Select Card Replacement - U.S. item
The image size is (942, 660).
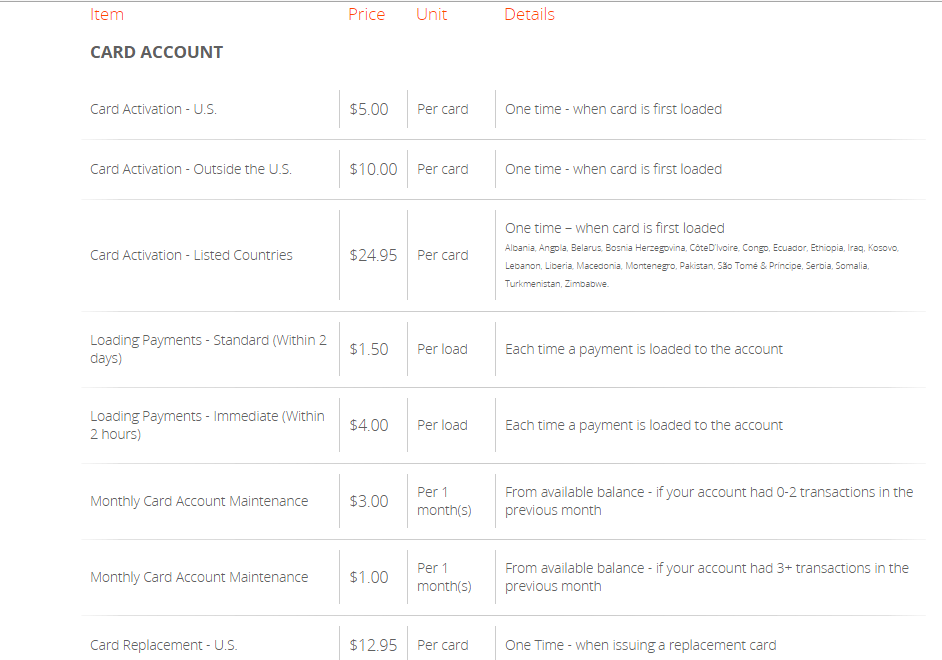164,645
